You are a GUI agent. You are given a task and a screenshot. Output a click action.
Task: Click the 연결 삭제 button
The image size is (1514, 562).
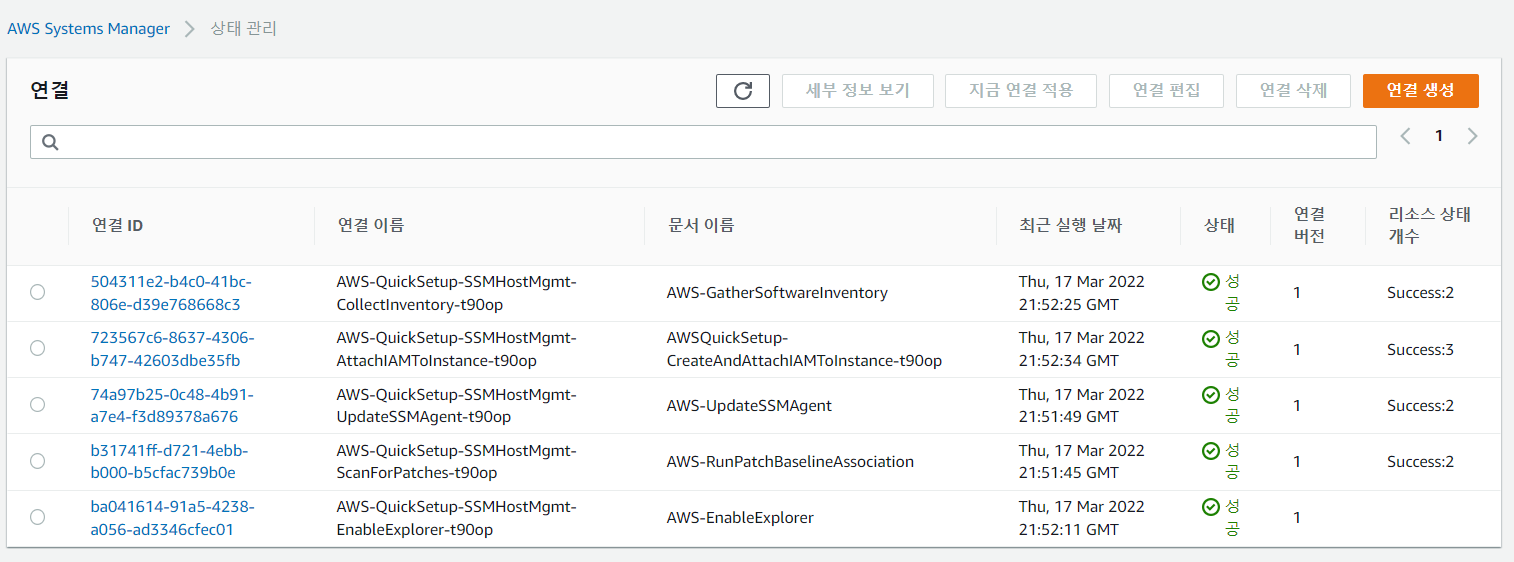[1293, 91]
